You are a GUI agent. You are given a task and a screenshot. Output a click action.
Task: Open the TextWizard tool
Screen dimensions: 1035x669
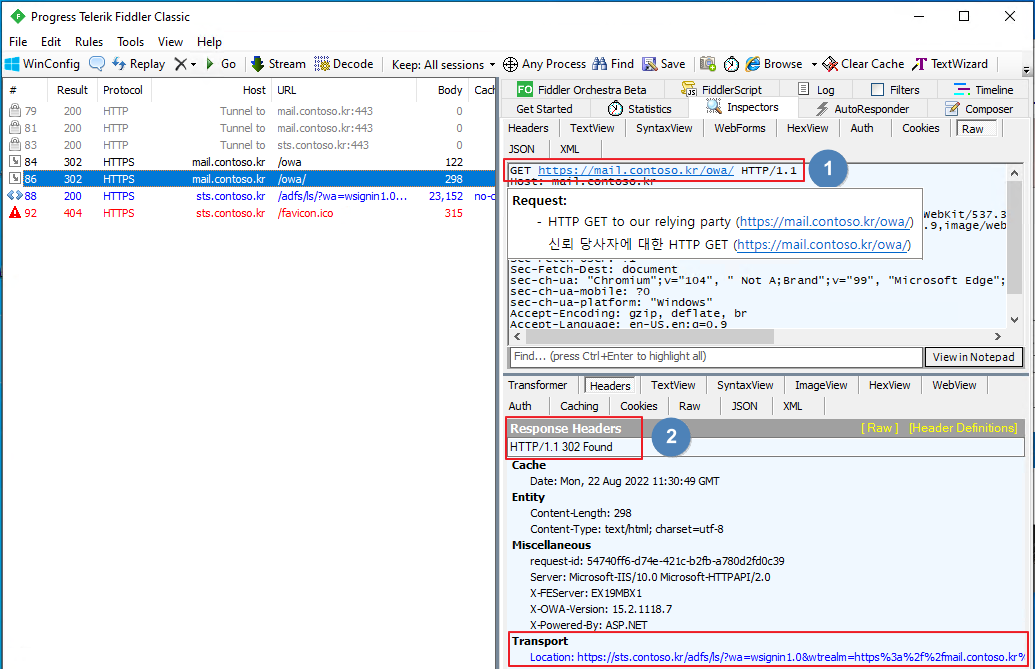pyautogui.click(x=950, y=64)
